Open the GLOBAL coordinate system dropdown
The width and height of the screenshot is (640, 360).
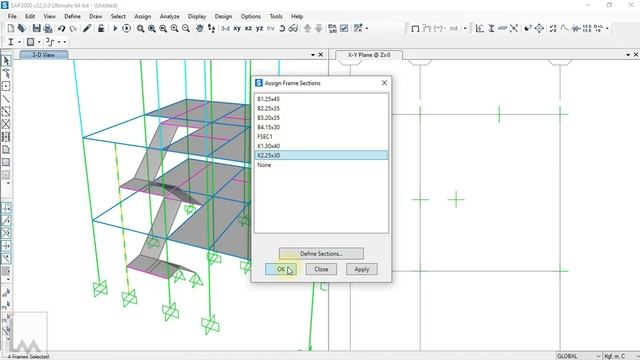(x=578, y=356)
